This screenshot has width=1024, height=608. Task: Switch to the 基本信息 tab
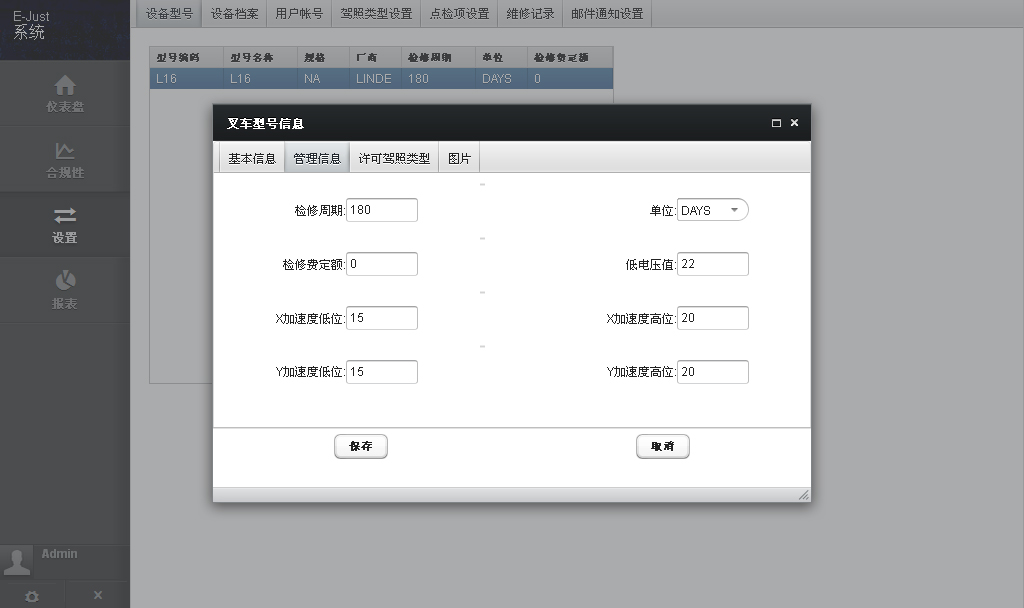click(251, 158)
